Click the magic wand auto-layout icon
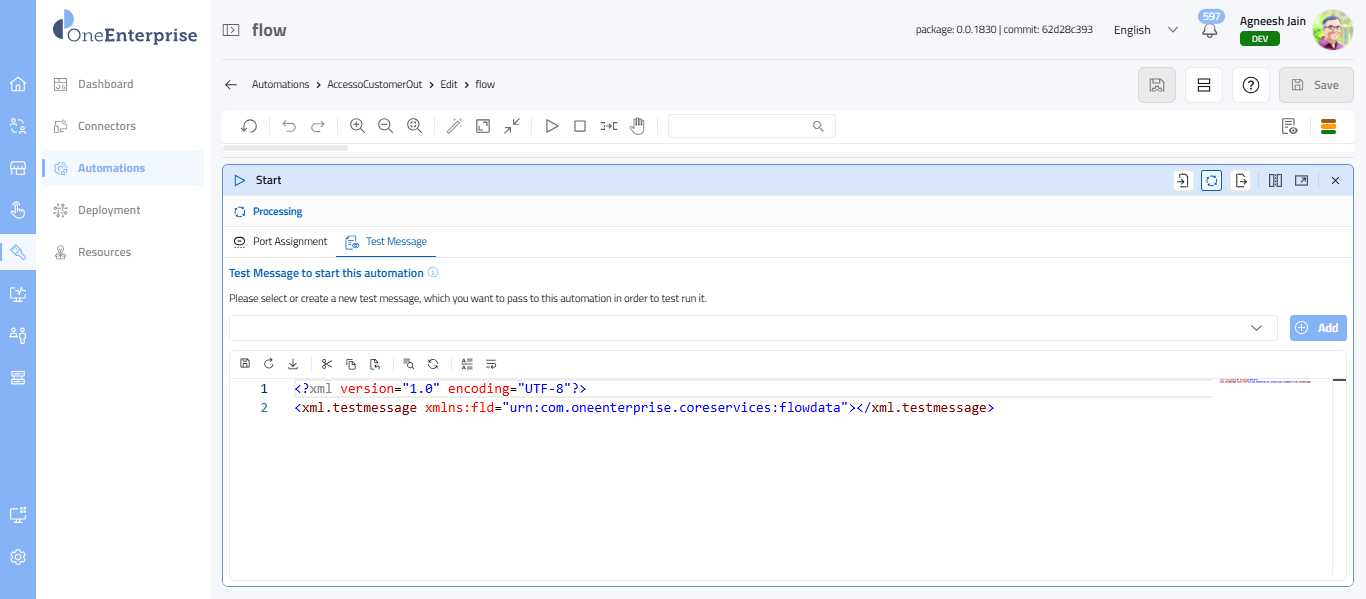This screenshot has width=1366, height=599. pos(454,126)
